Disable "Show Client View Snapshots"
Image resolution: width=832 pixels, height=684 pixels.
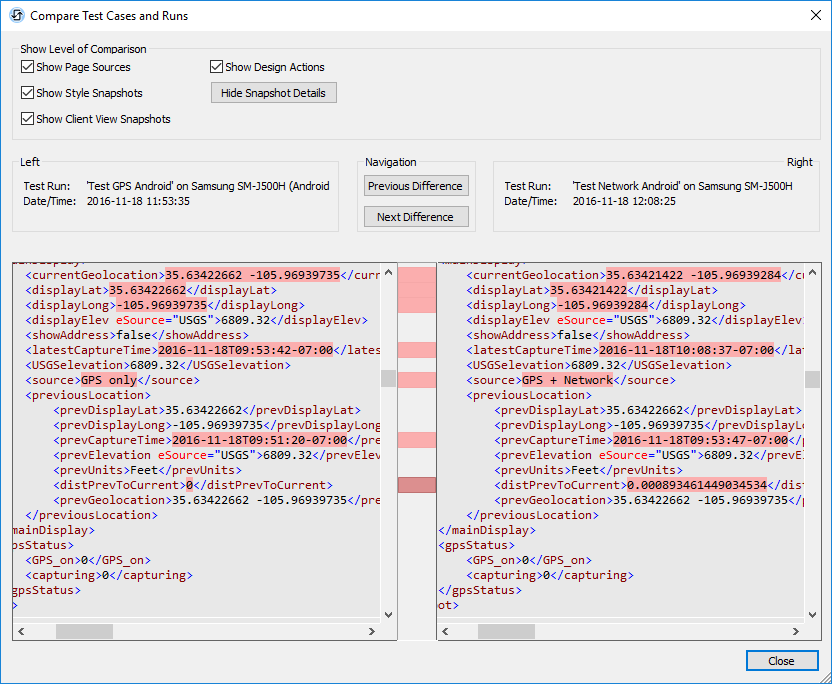[x=26, y=118]
